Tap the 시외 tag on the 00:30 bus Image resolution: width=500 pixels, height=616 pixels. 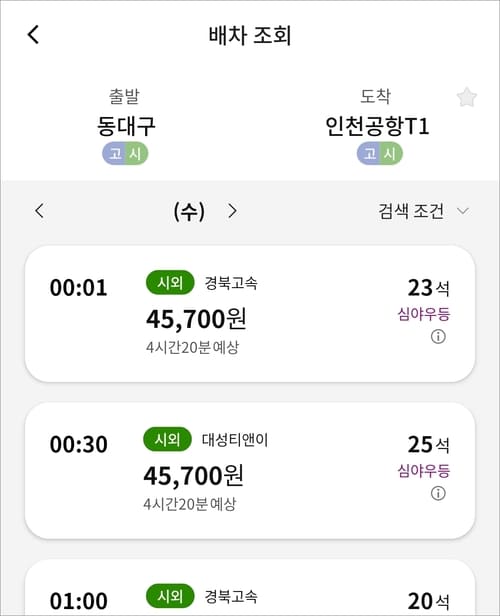point(167,439)
